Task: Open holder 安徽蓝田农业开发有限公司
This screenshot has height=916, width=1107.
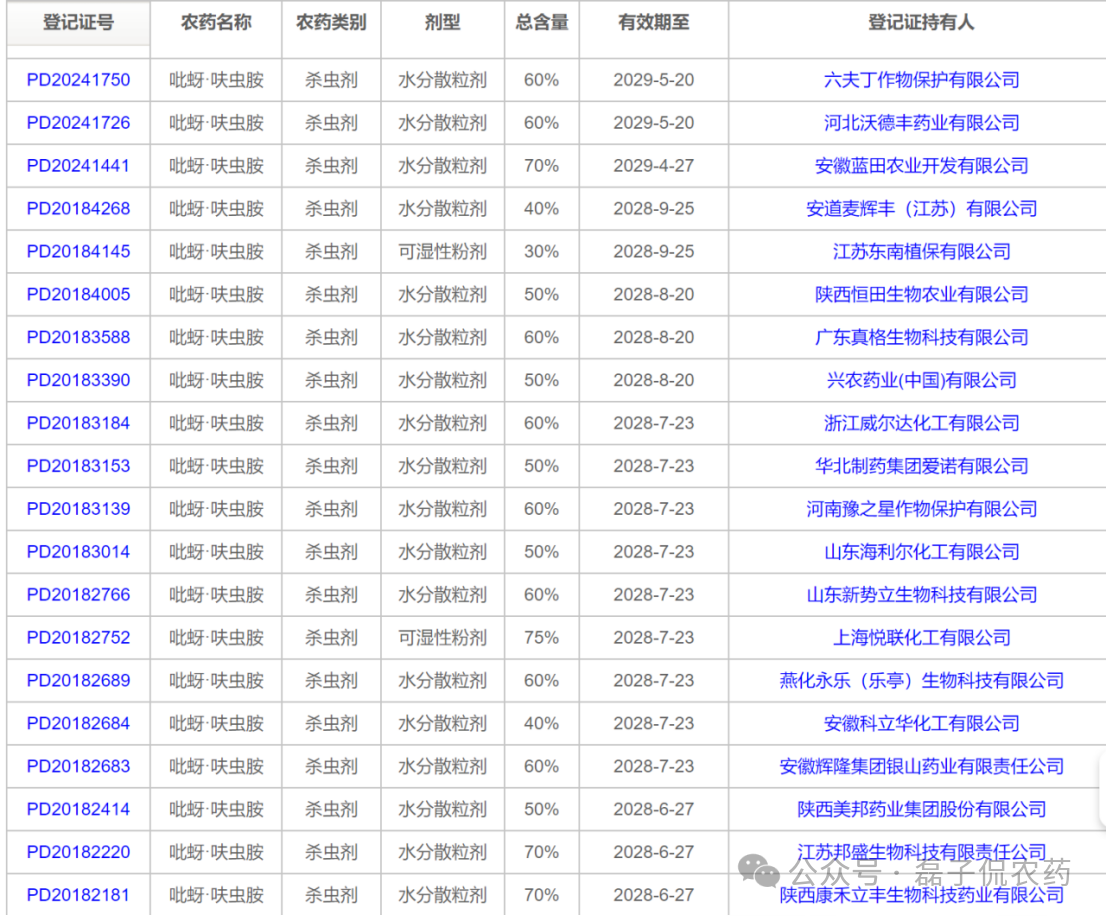Action: coord(921,166)
